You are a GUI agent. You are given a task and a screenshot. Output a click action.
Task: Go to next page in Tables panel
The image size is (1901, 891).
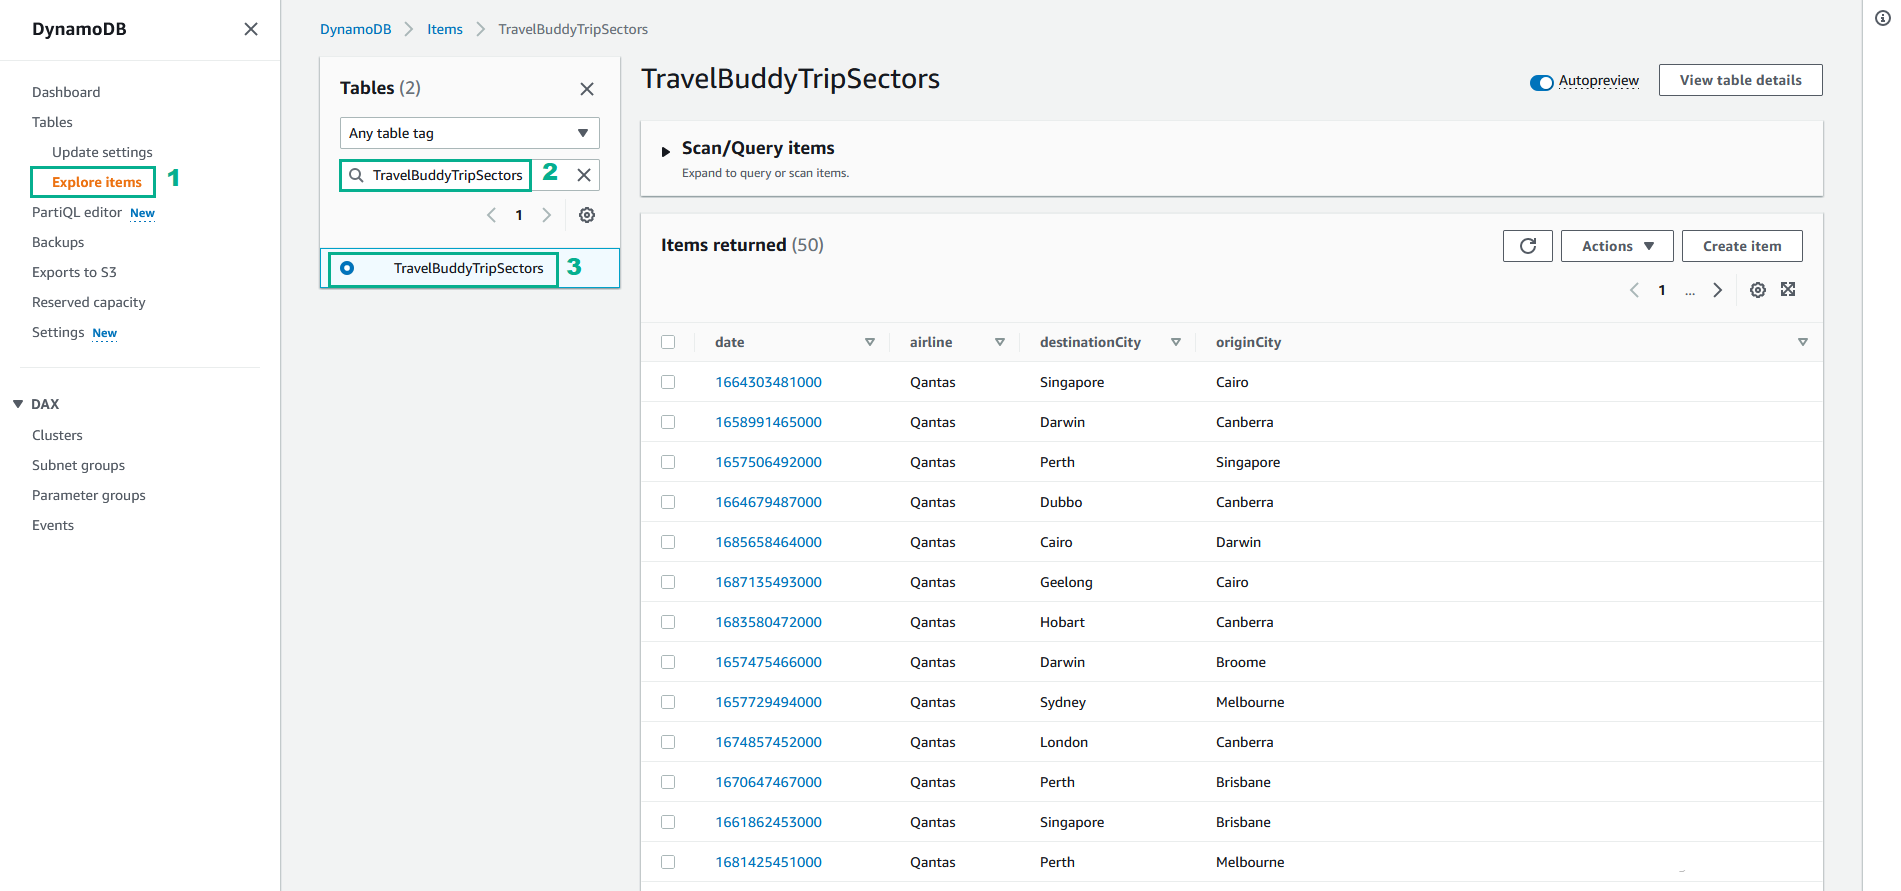(x=546, y=215)
